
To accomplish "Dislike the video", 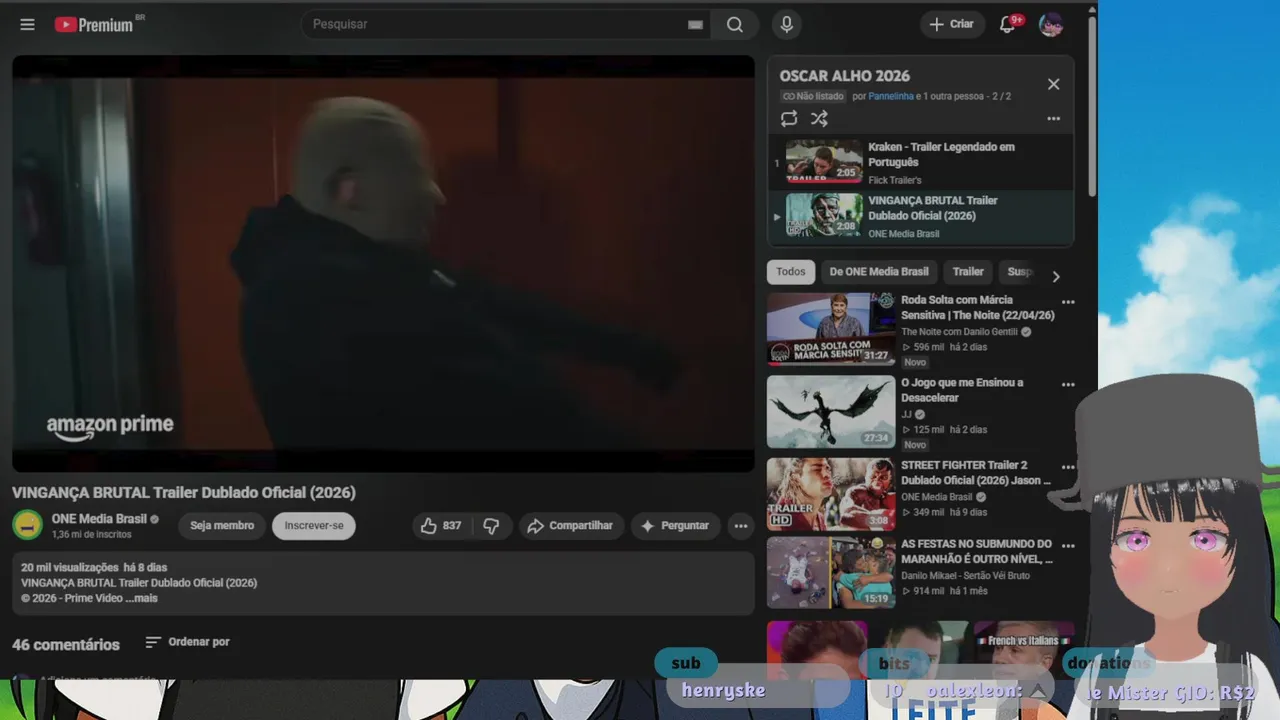I will pyautogui.click(x=491, y=526).
